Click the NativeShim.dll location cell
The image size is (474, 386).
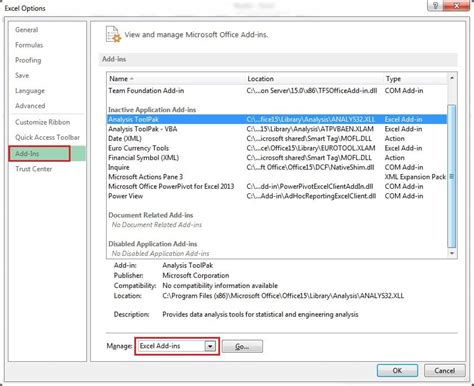[x=310, y=167]
